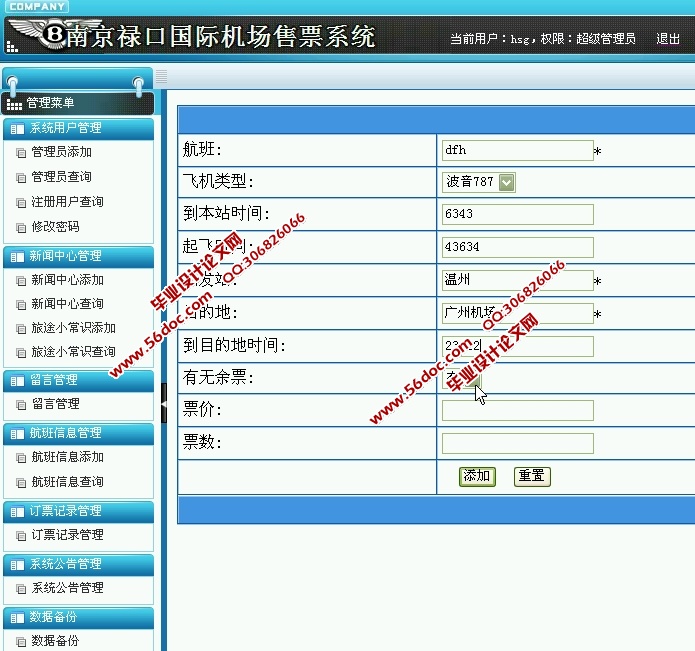This screenshot has height=651, width=695.
Task: Open 管理员添加 page
Action: tap(62, 152)
